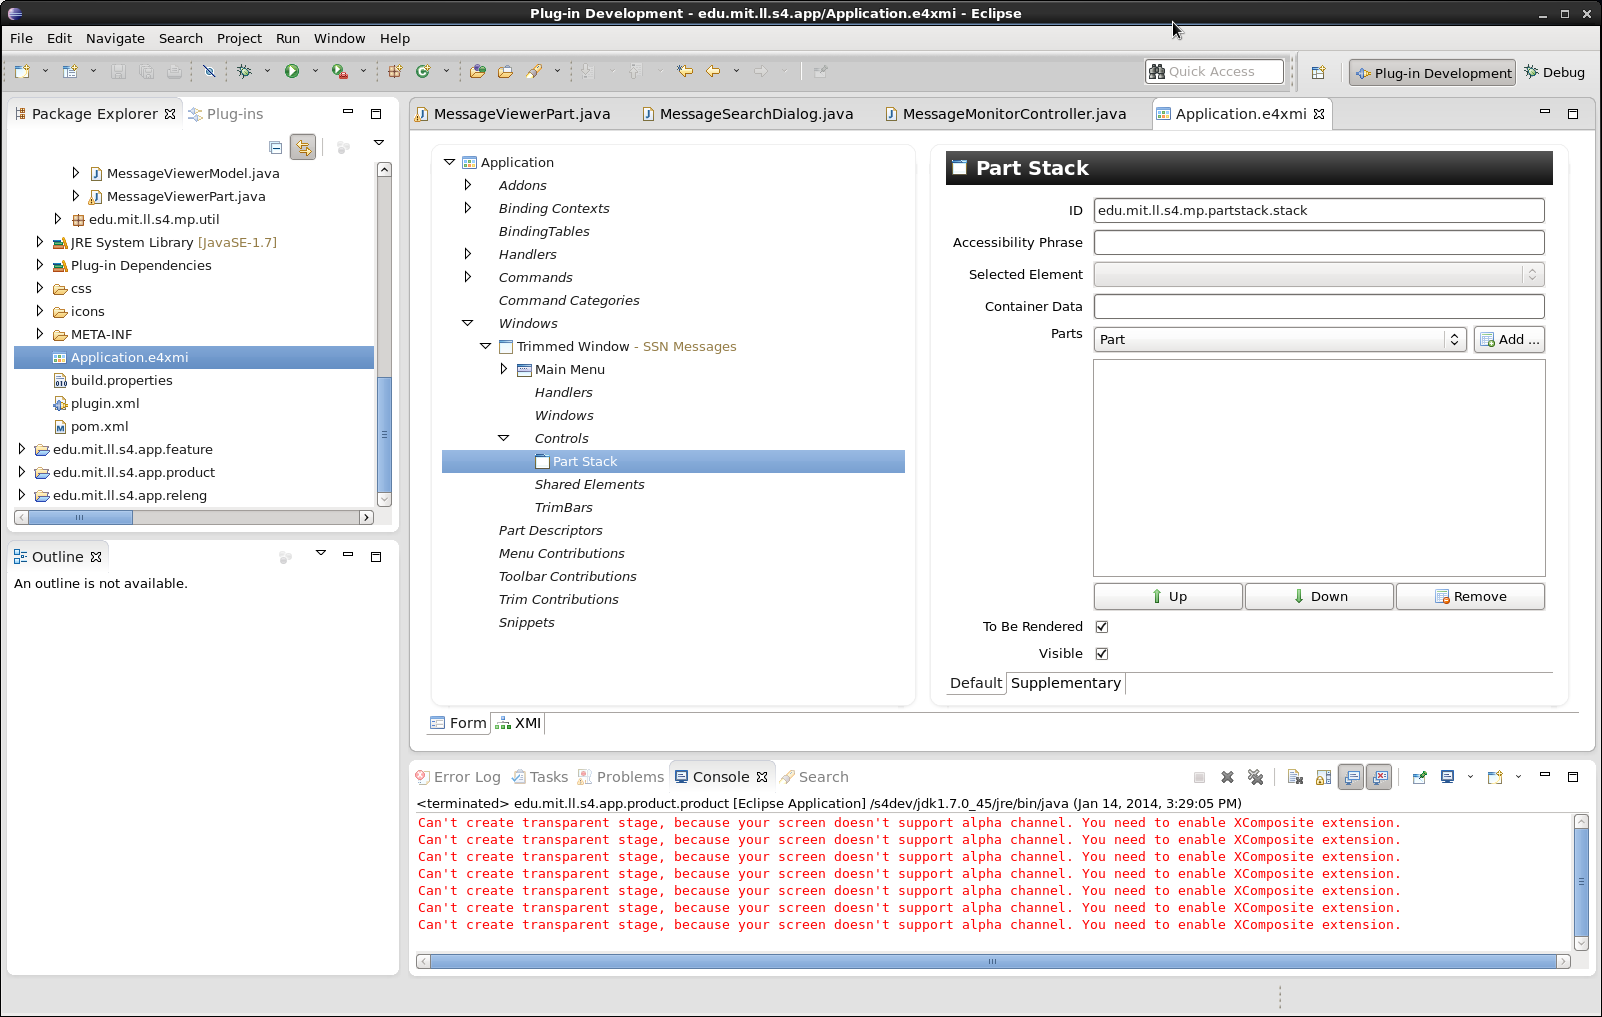Collapse the Windows tree node
1602x1017 pixels.
point(467,323)
